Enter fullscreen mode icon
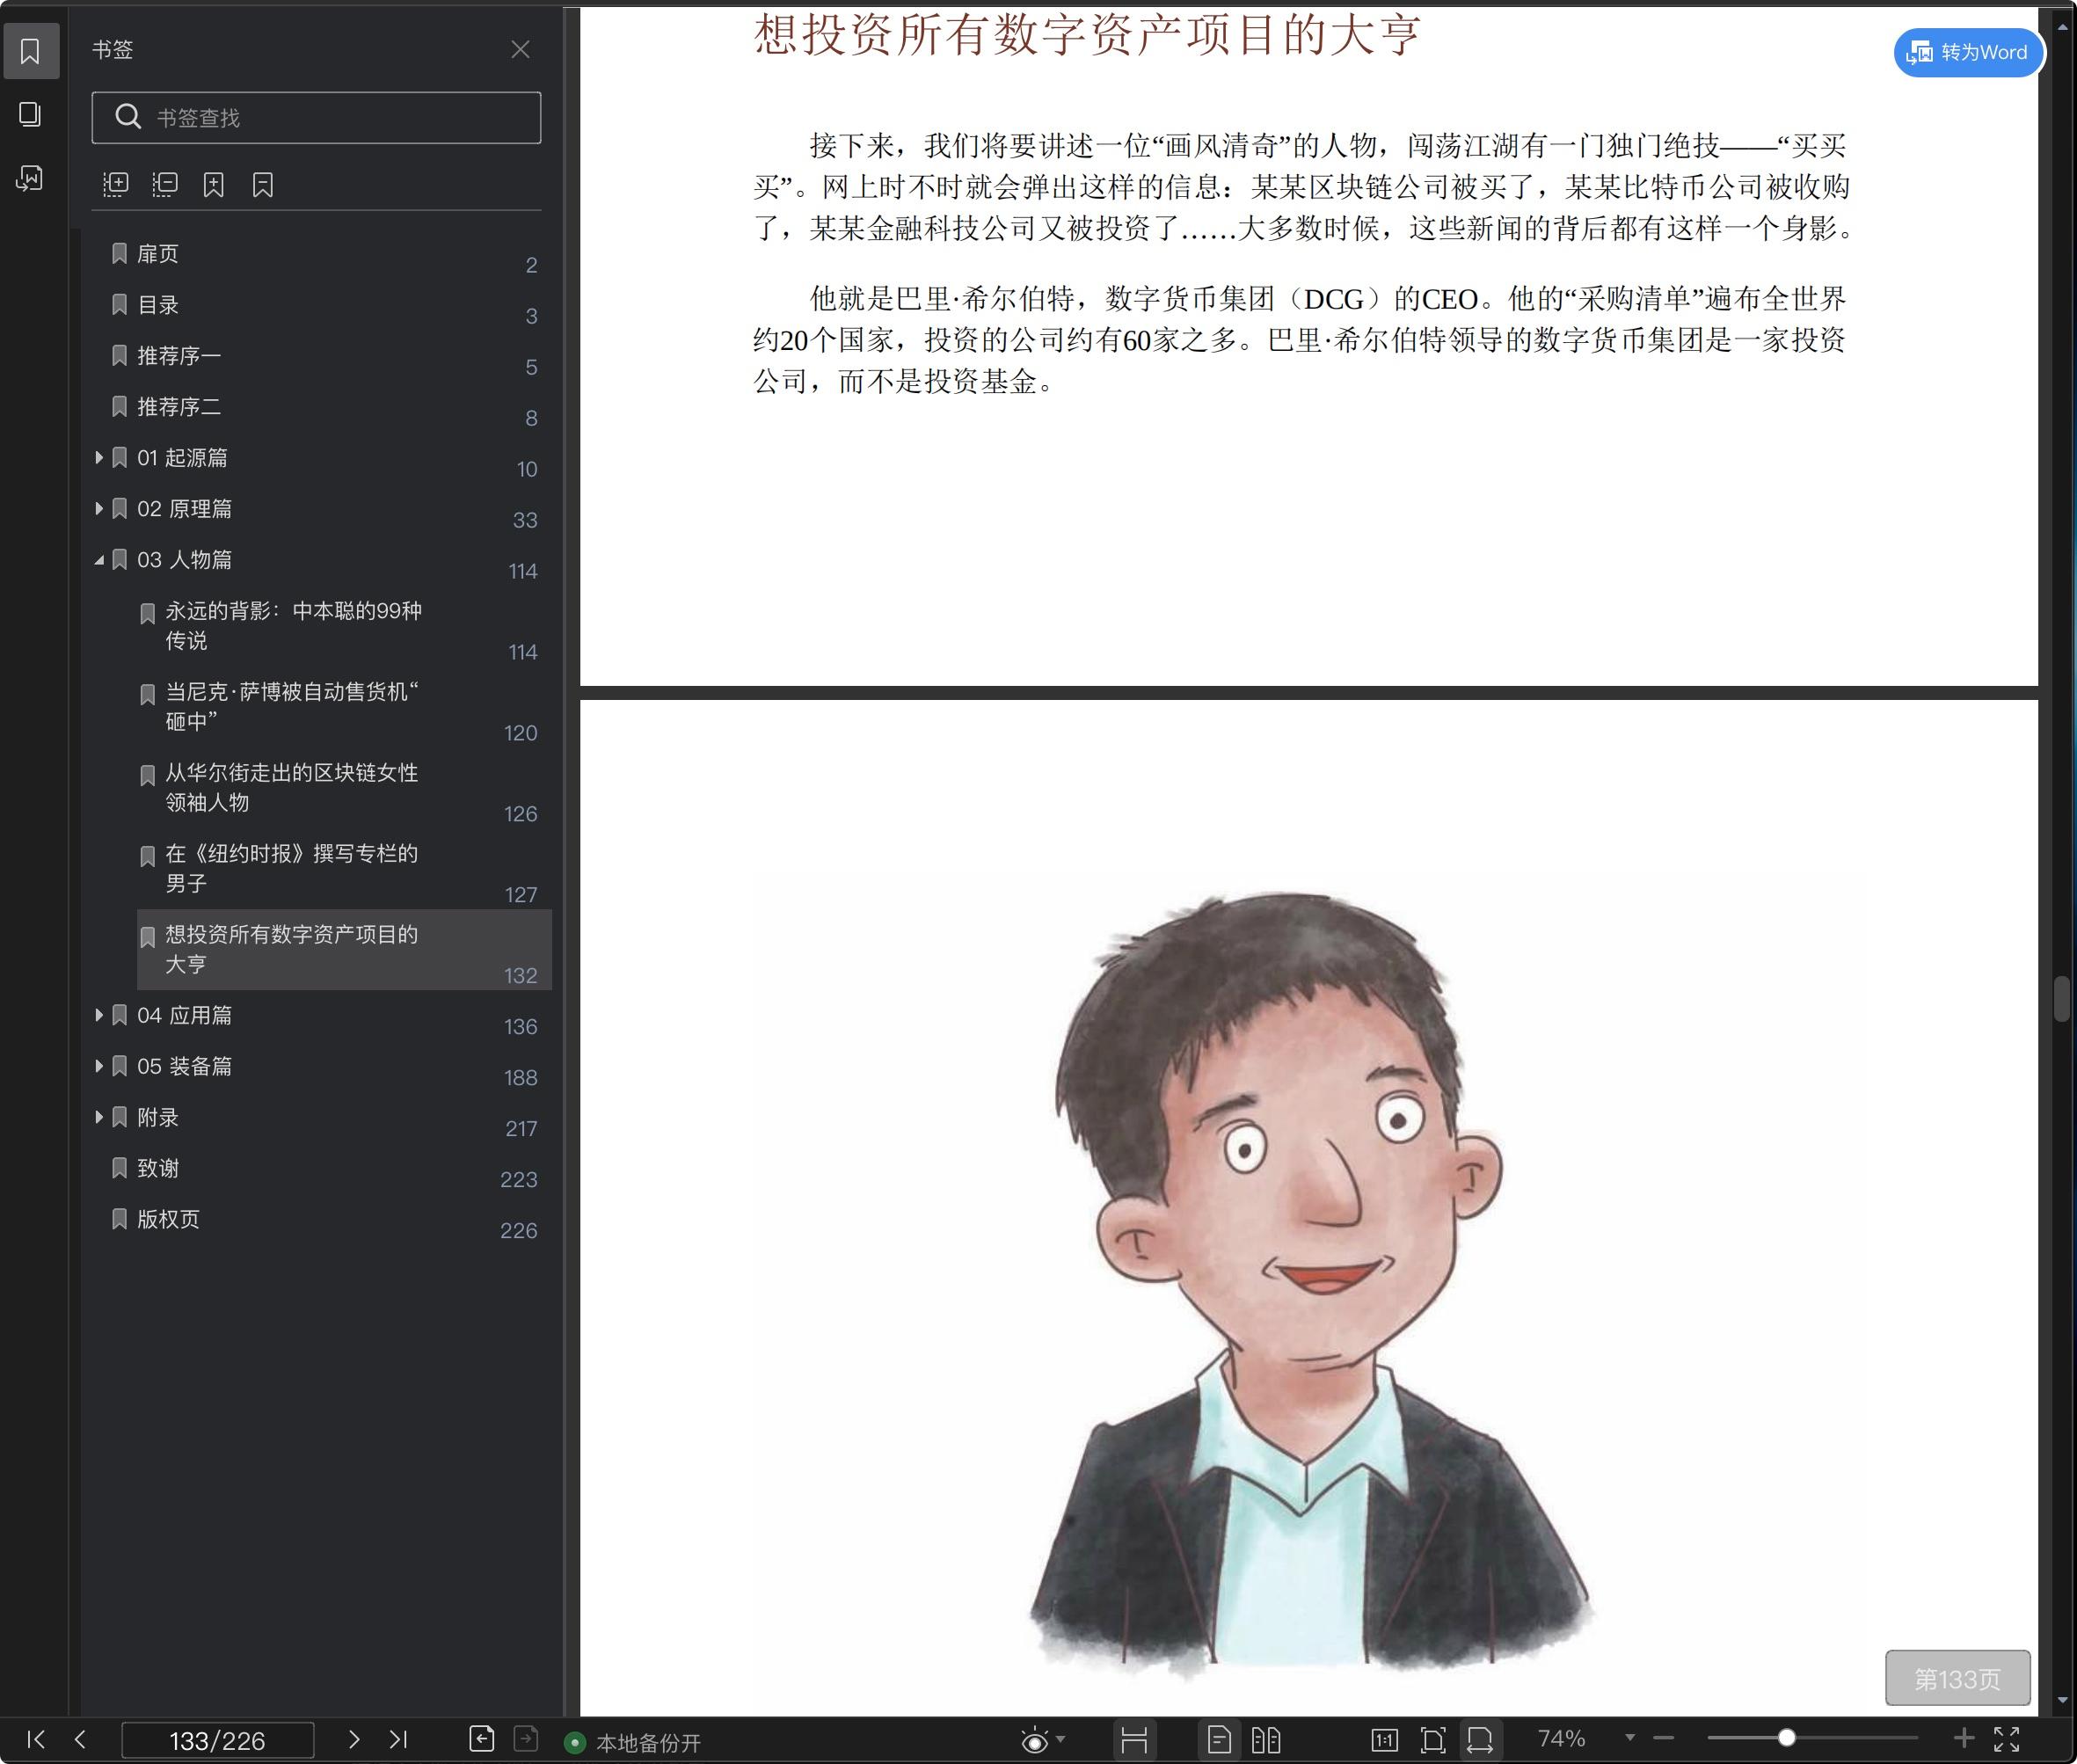The image size is (2077, 1764). coord(2006,1739)
